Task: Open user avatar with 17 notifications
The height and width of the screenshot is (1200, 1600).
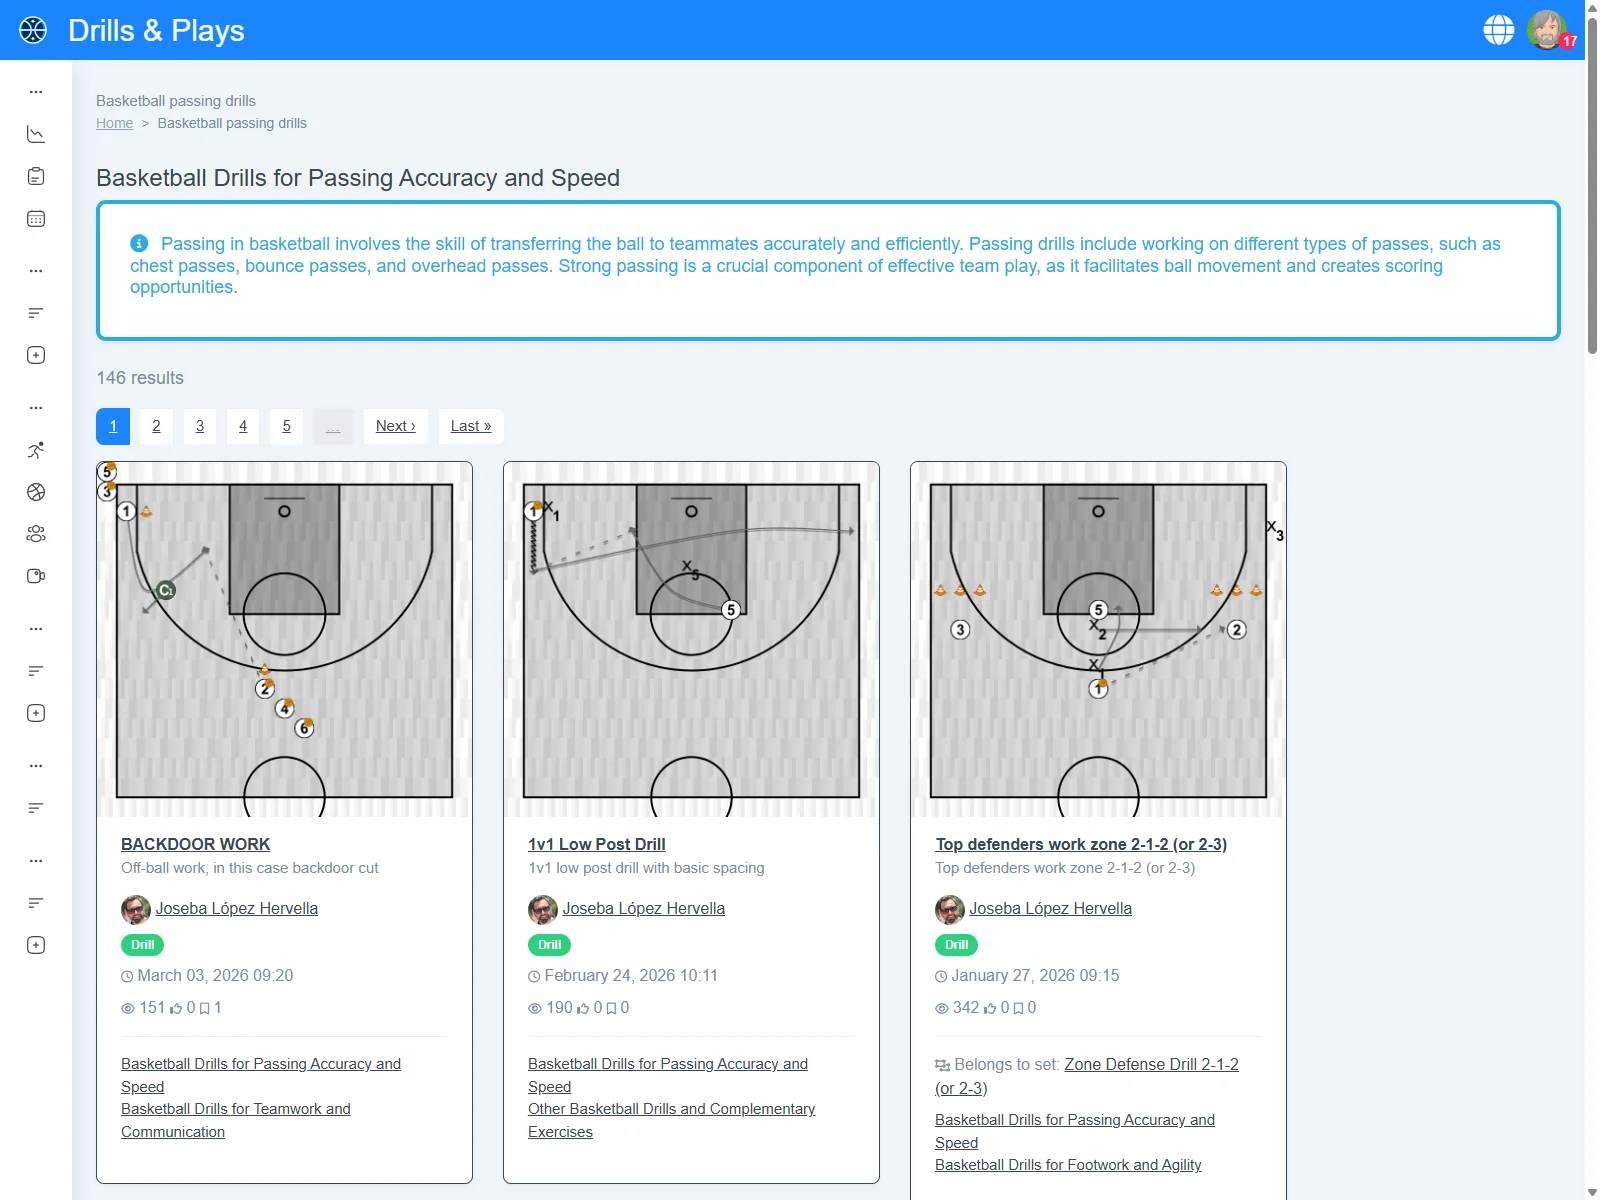Action: point(1547,30)
